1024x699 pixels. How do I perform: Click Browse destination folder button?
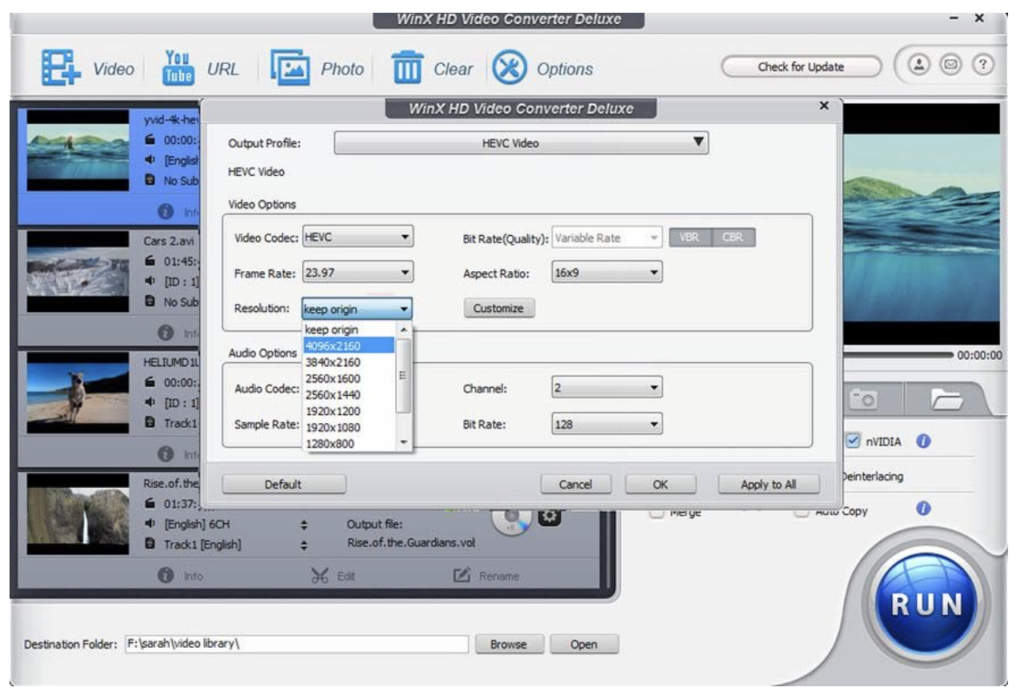[509, 644]
